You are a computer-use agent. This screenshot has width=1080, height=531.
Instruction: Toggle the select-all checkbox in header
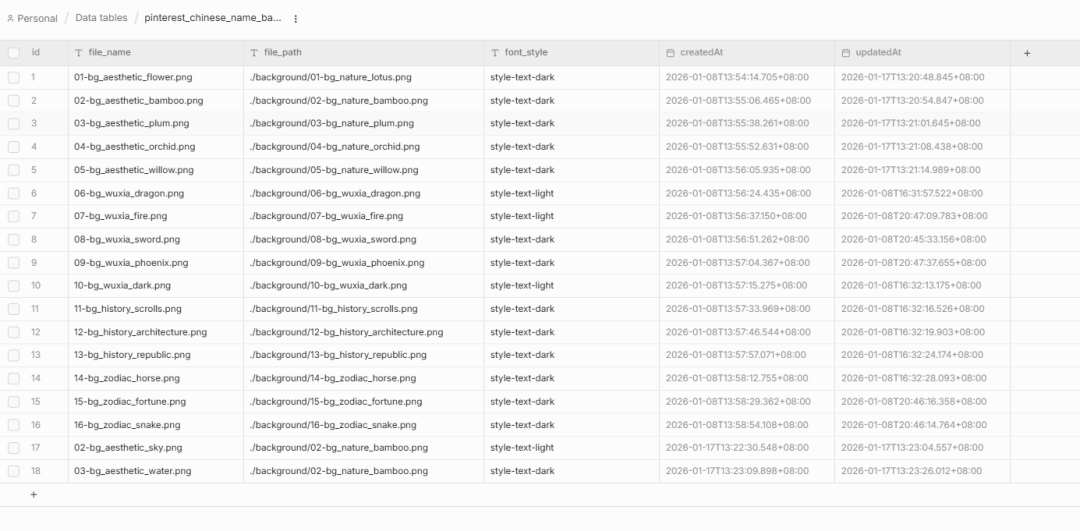point(14,53)
